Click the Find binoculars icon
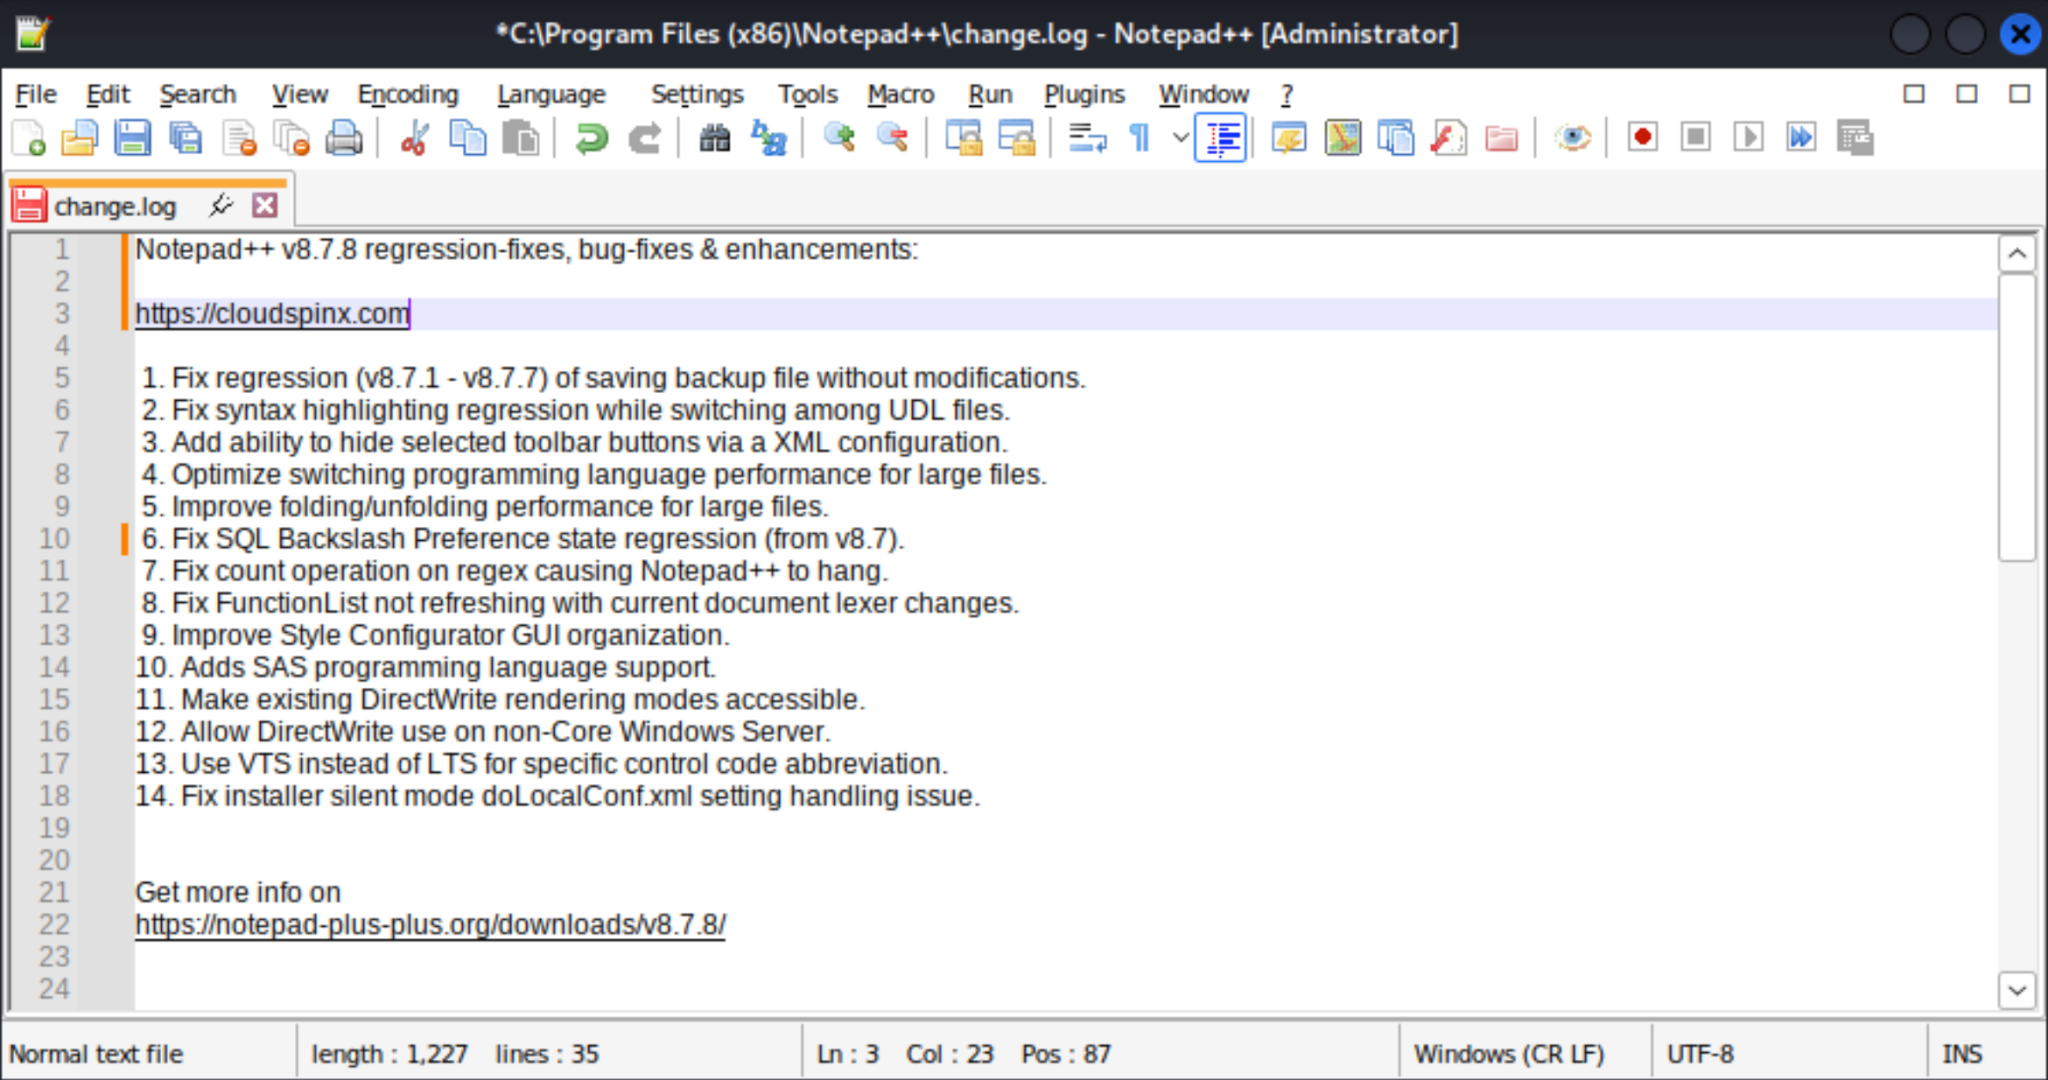The height and width of the screenshot is (1080, 2048). coord(714,138)
